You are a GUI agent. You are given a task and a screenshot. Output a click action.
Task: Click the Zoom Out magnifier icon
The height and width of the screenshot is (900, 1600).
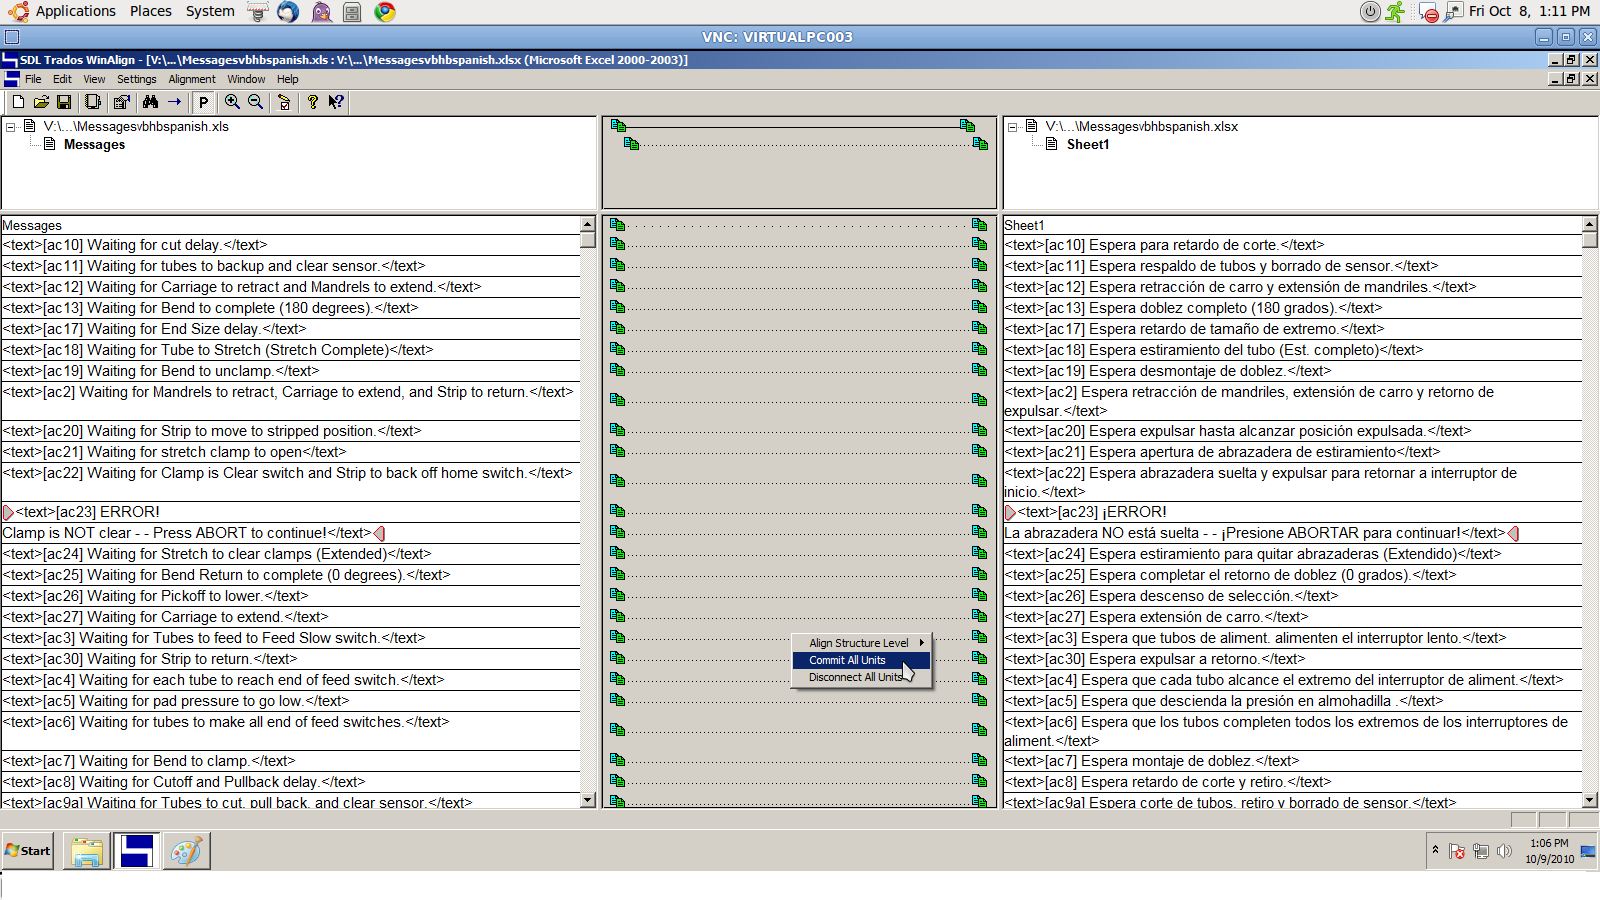[x=256, y=102]
